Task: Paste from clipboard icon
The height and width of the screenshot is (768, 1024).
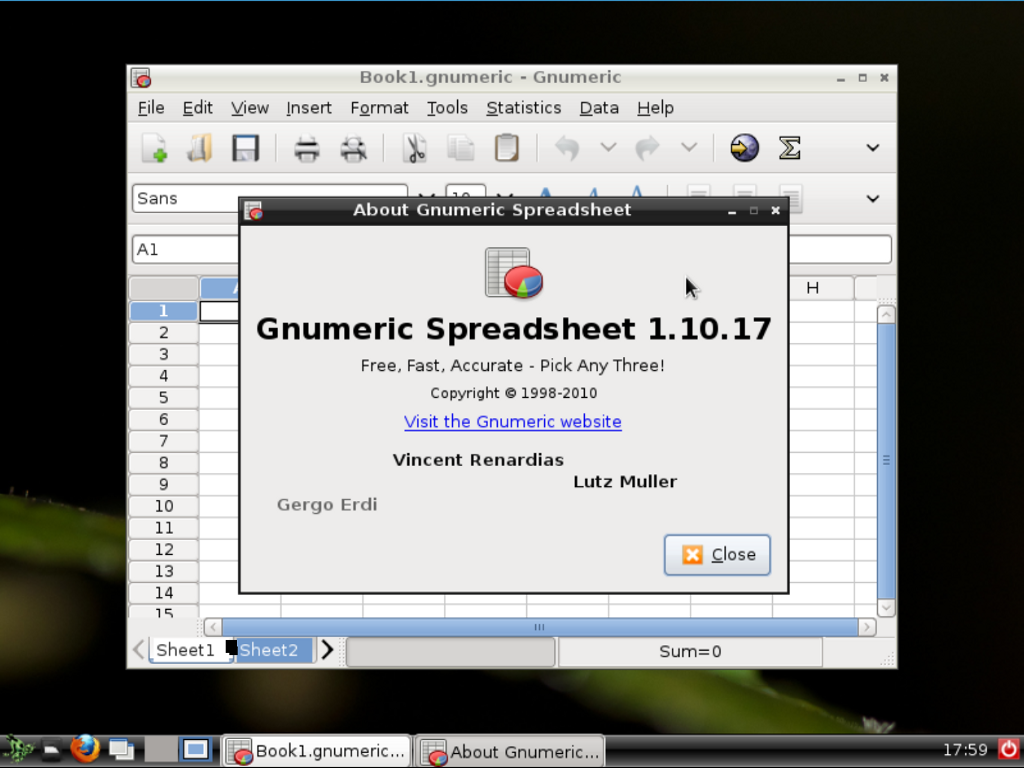Action: click(507, 148)
